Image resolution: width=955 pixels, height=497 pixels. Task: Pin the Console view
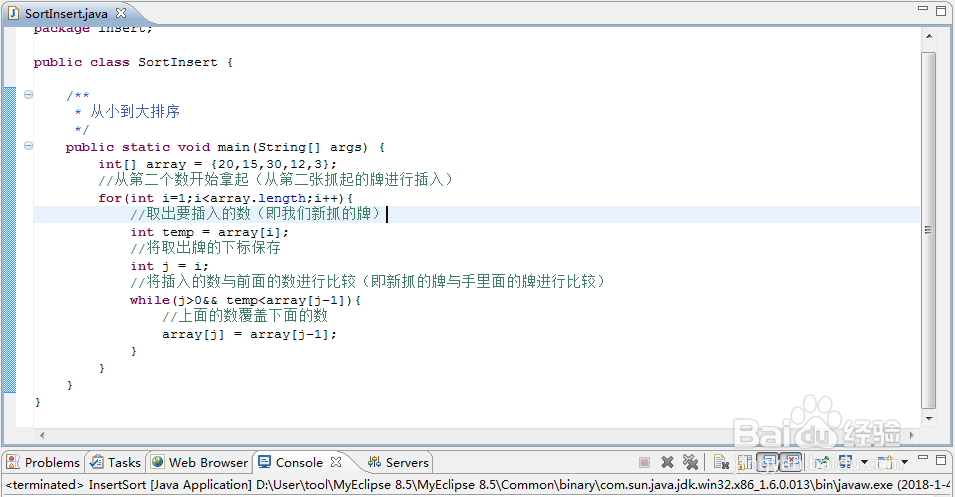820,462
